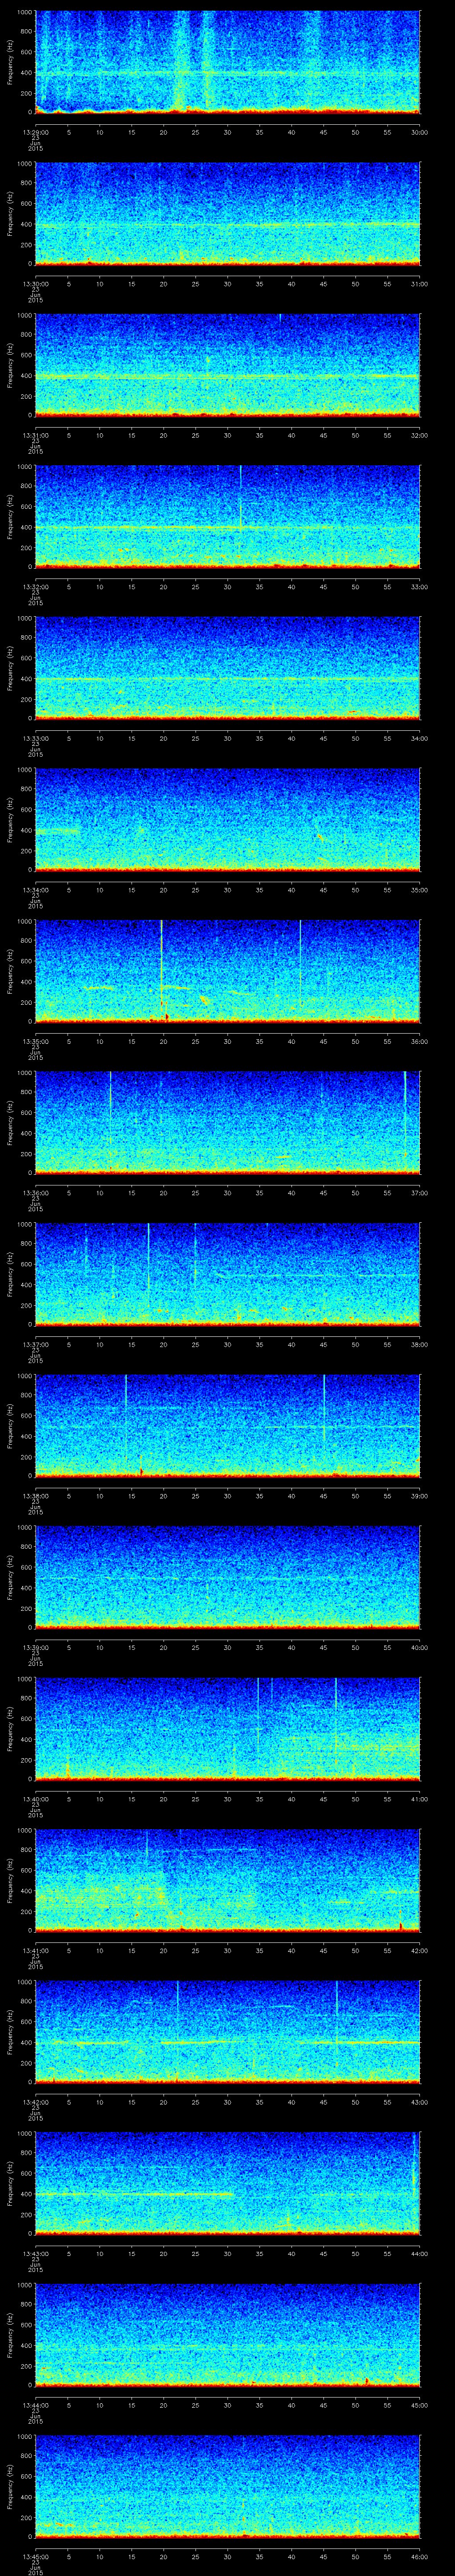Click the spectrogram panel starting at 13:33:00
The width and height of the screenshot is (455, 2576).
228,668
